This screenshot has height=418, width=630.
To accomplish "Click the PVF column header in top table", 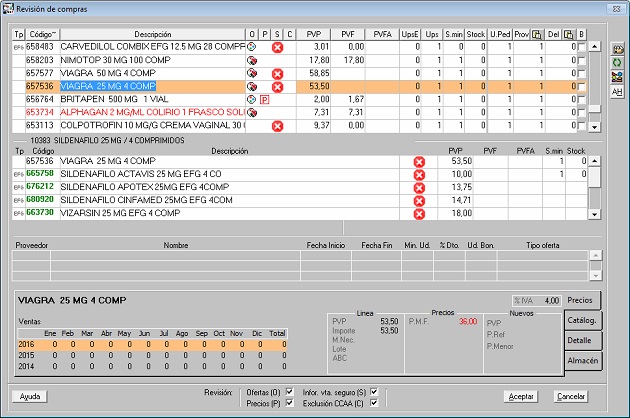I will (x=348, y=35).
